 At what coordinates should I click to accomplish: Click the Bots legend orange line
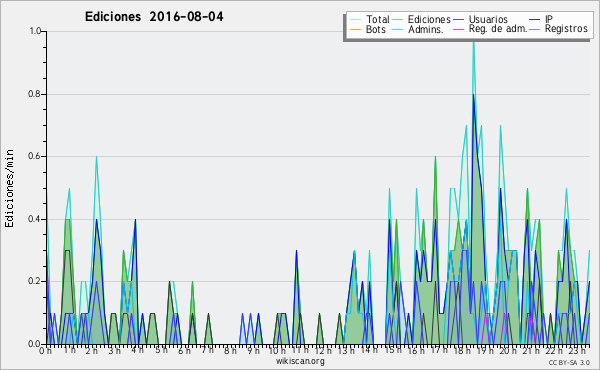[355, 29]
